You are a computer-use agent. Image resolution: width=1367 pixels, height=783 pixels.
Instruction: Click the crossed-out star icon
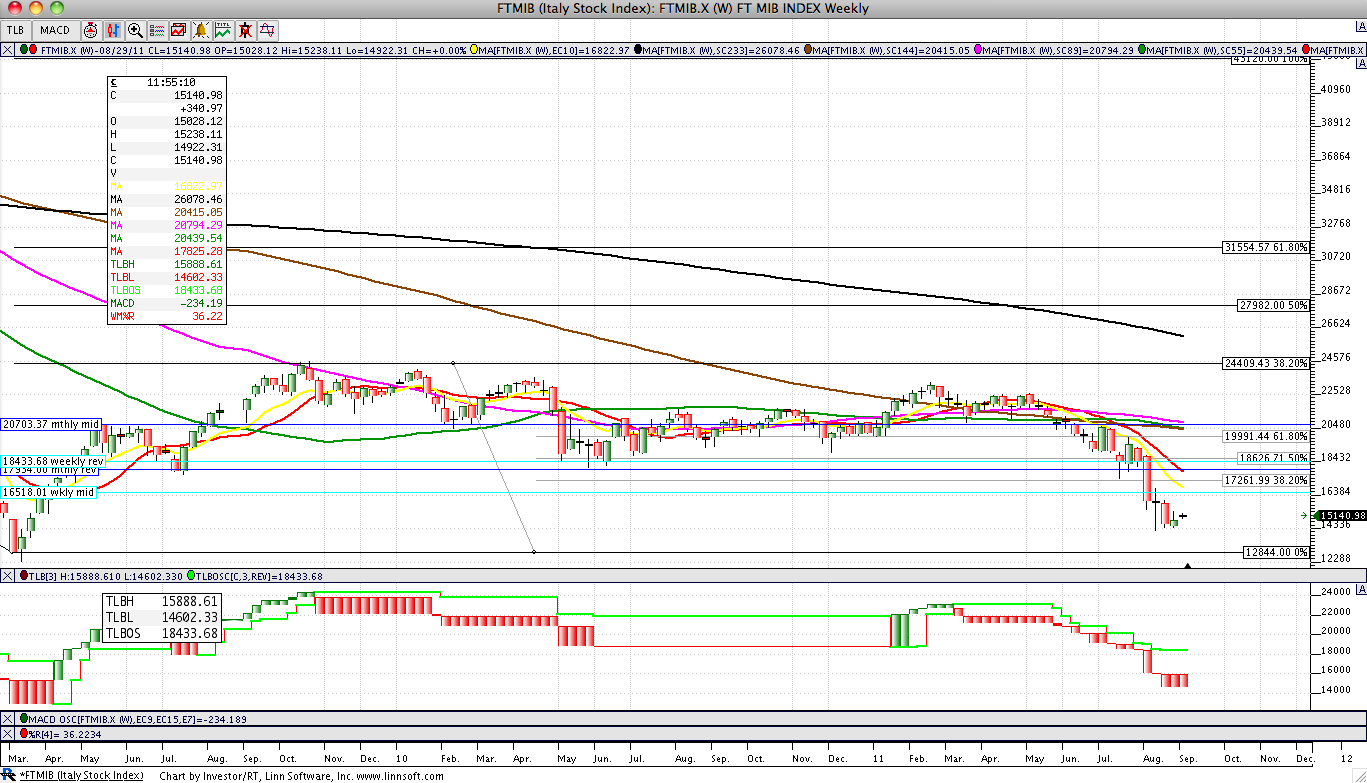(245, 30)
